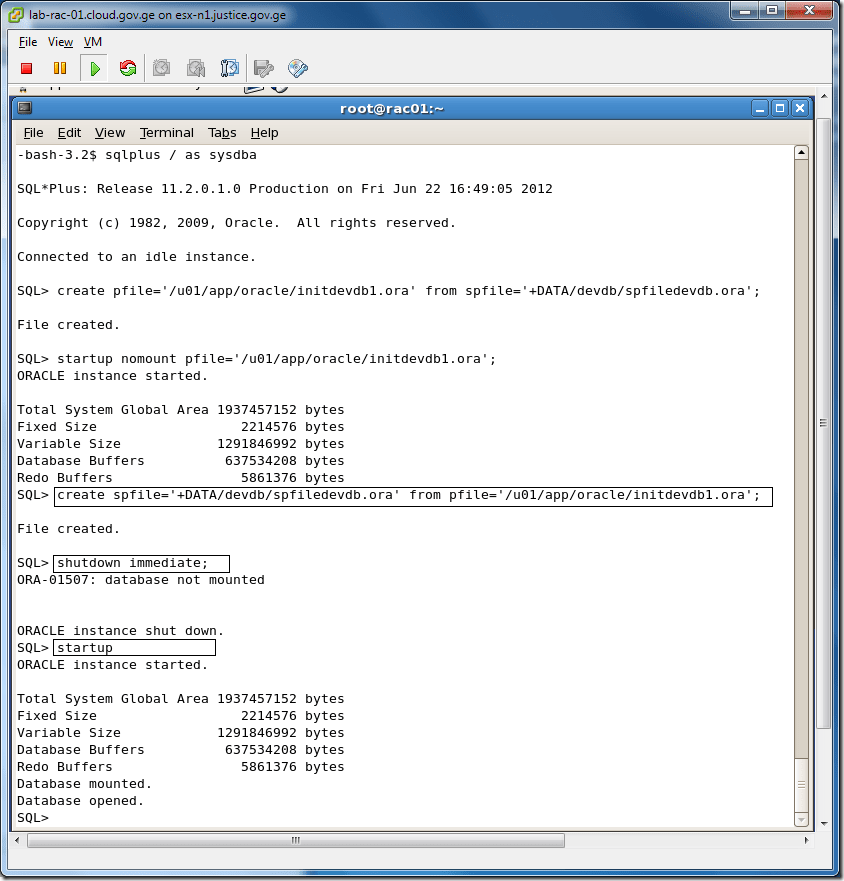The height and width of the screenshot is (881, 844).
Task: Open the VM menu in console
Action: tap(93, 42)
